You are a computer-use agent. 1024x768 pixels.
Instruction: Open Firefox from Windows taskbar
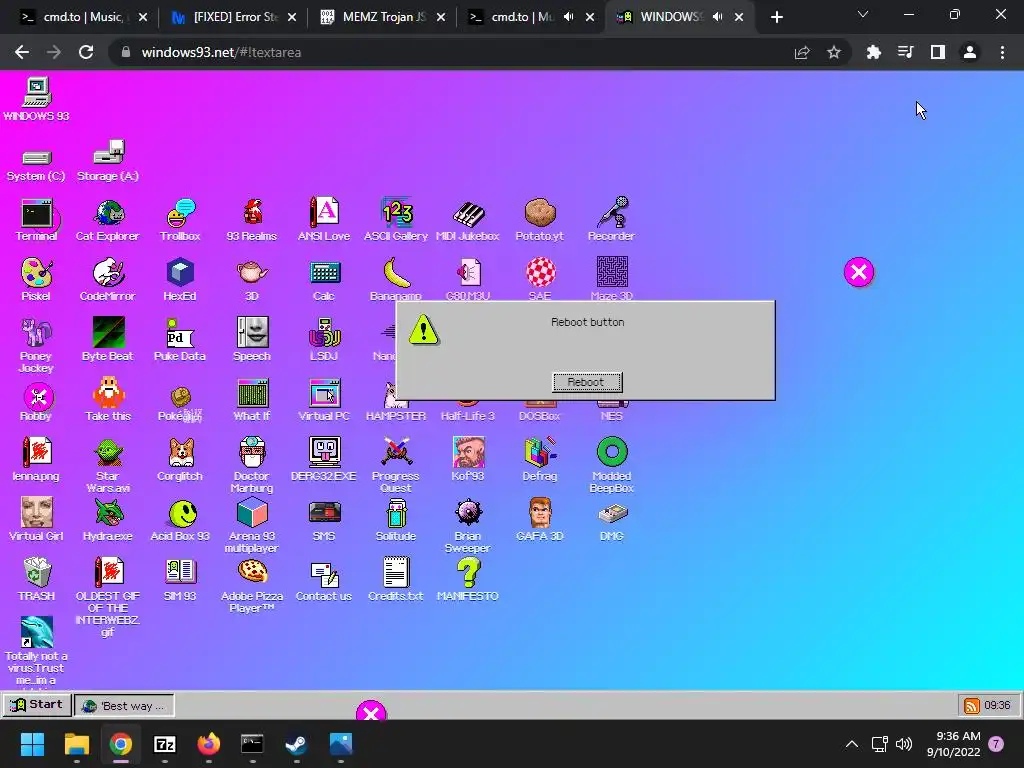(x=208, y=744)
